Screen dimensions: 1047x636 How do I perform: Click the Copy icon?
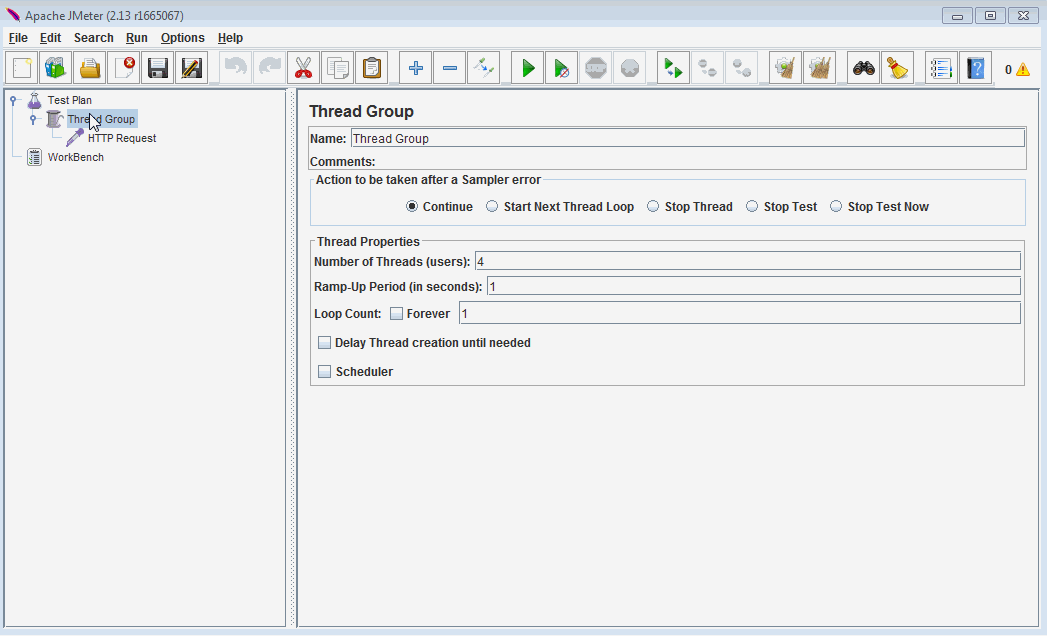[338, 68]
